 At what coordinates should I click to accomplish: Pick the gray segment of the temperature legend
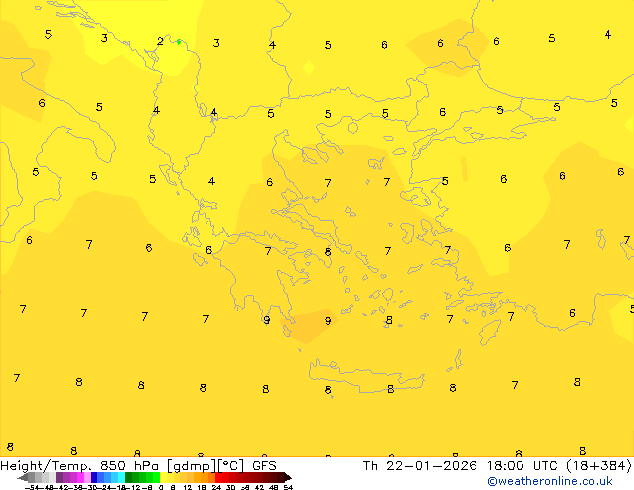[x=32, y=477]
